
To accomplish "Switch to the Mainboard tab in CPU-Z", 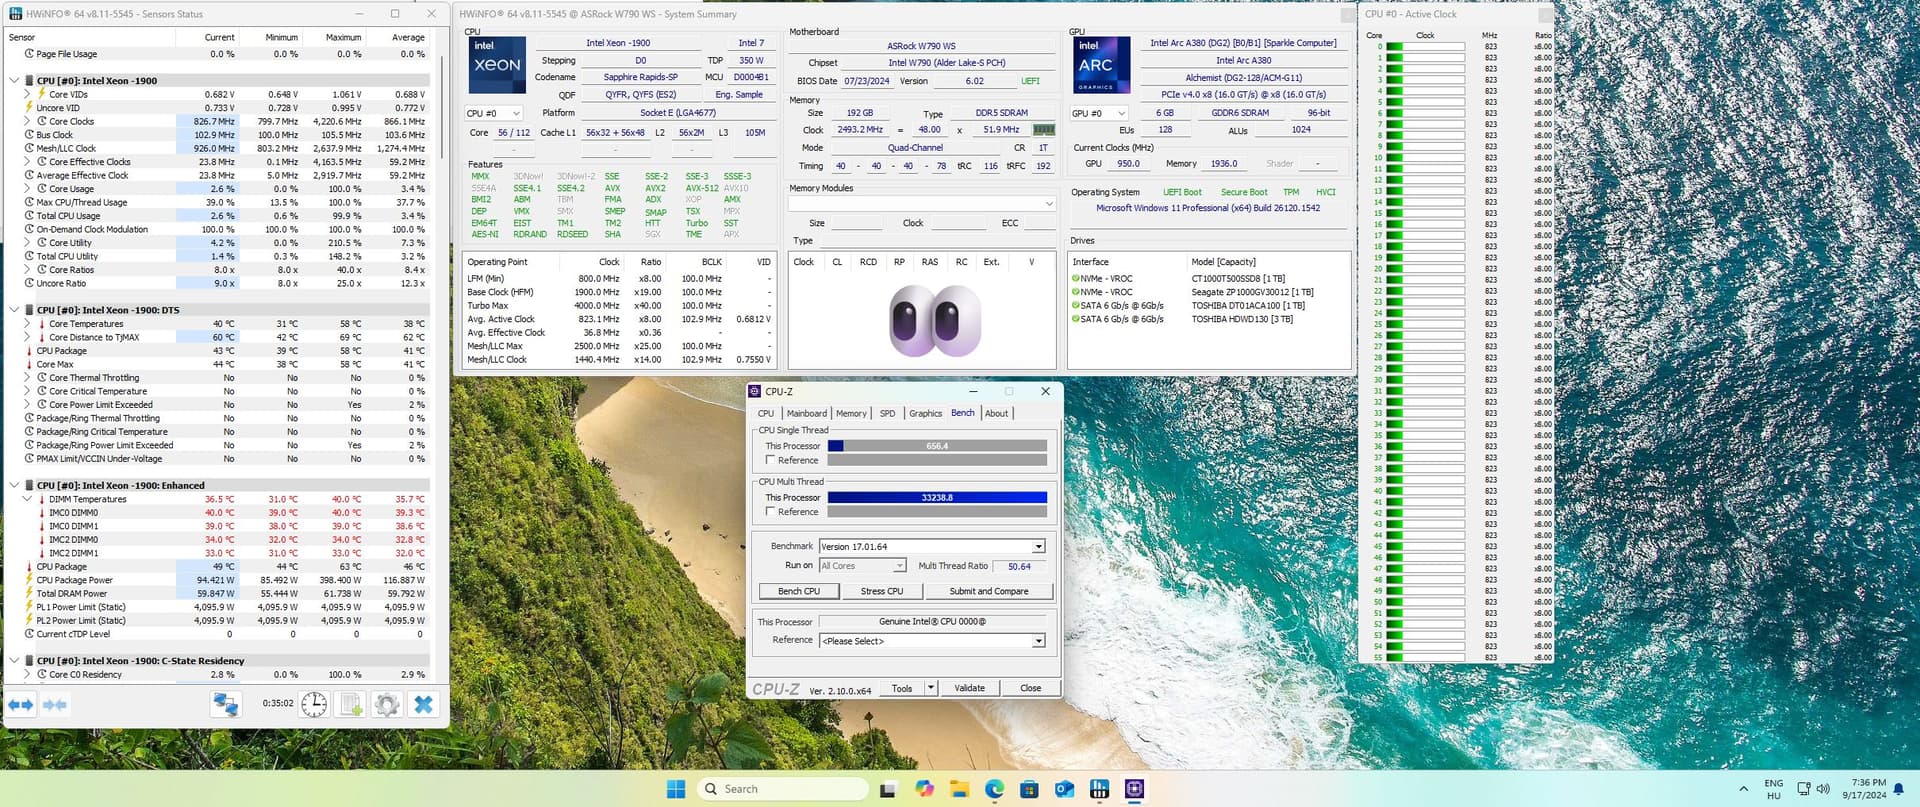I will 806,413.
